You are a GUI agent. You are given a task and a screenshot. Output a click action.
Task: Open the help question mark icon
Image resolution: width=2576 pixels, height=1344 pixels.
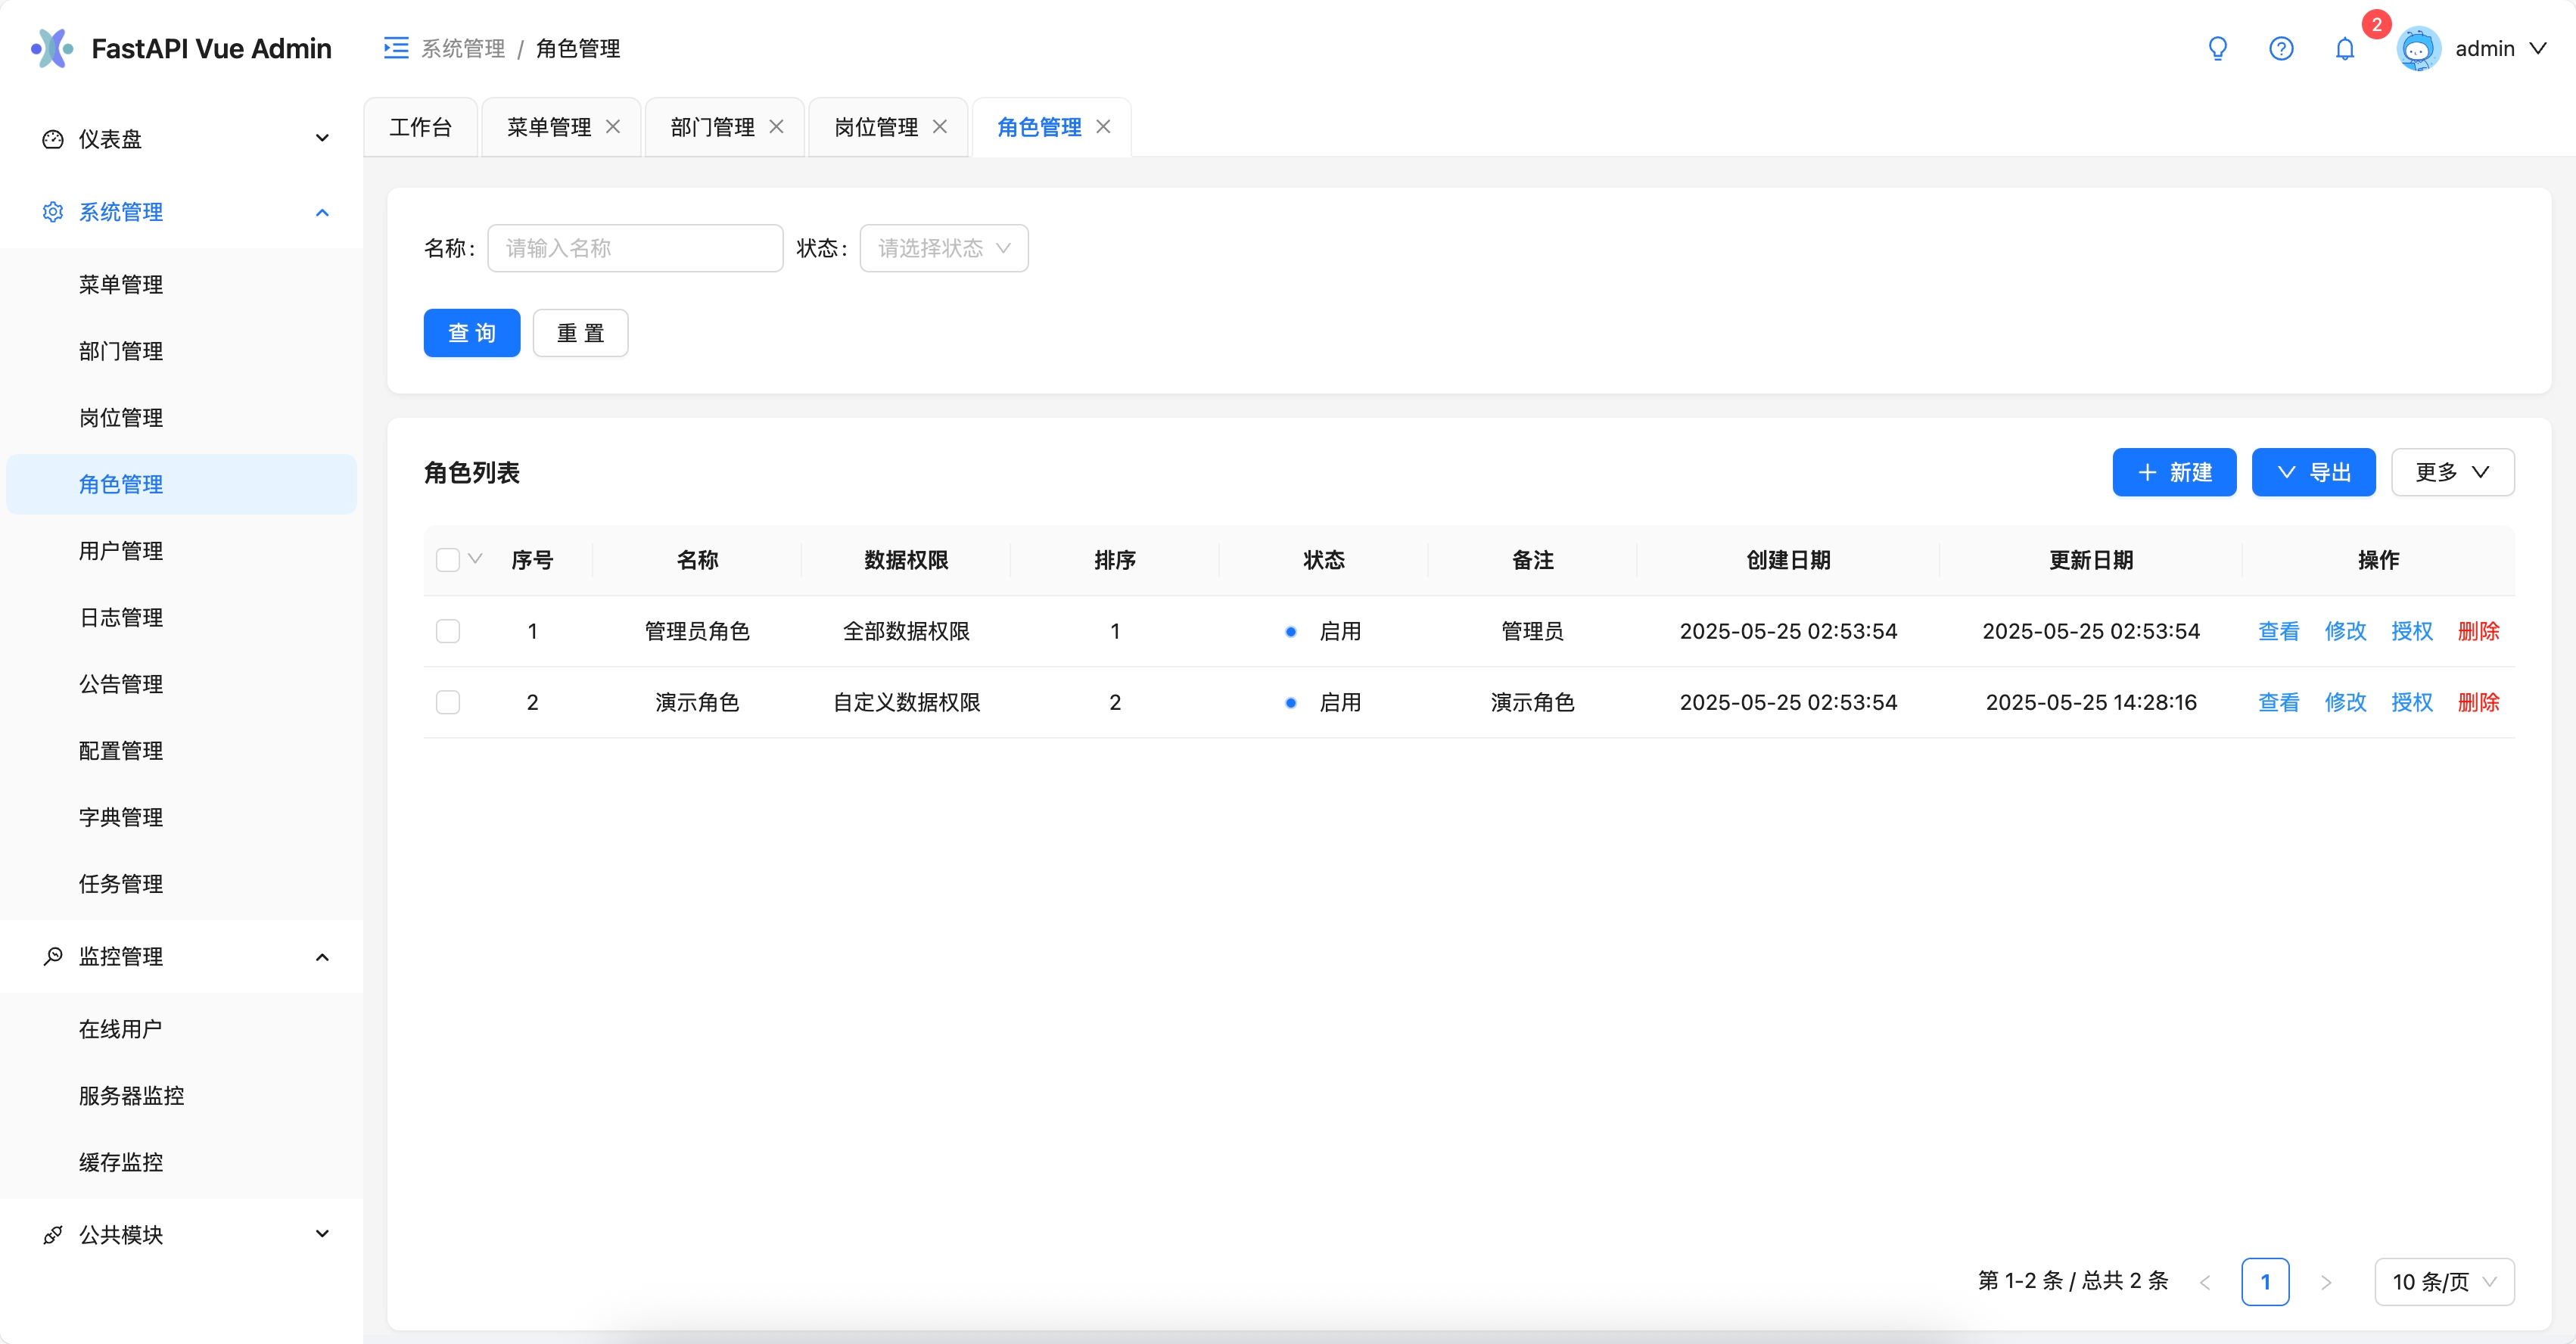[x=2281, y=48]
